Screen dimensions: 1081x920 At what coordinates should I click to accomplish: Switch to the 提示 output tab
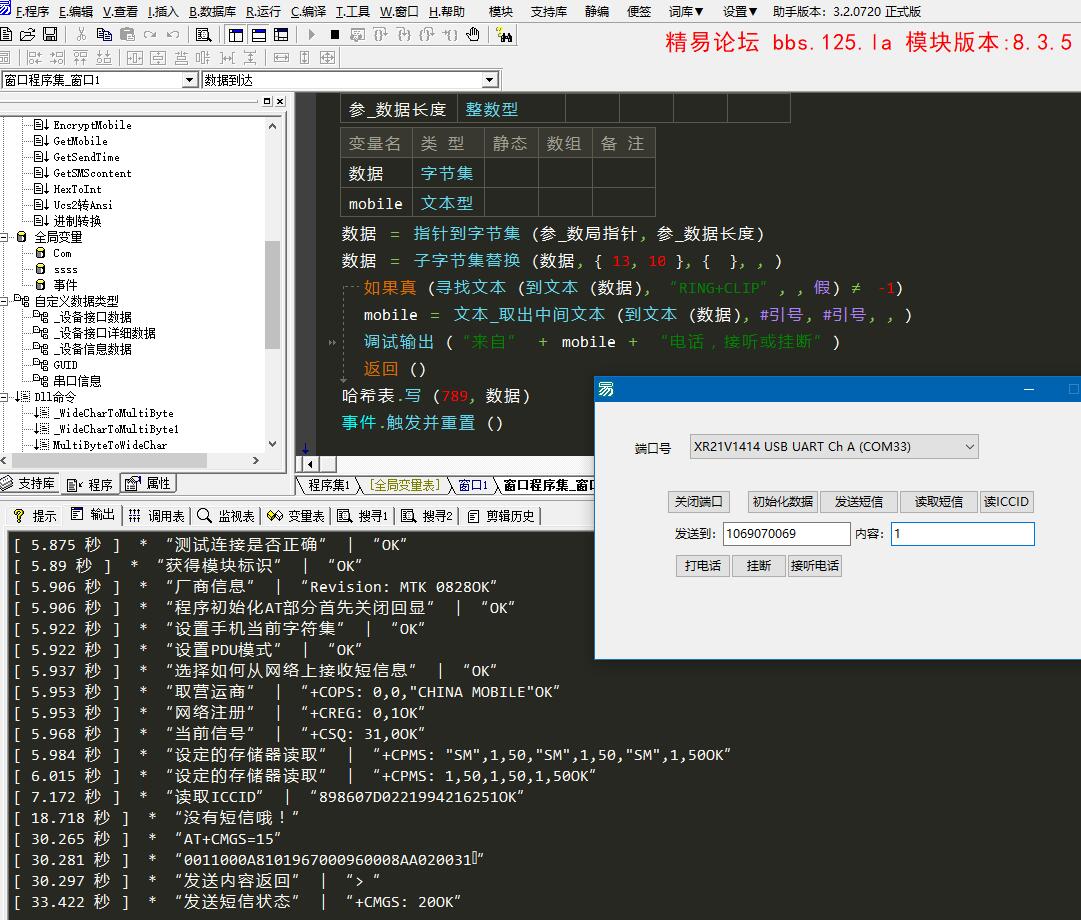coord(34,516)
